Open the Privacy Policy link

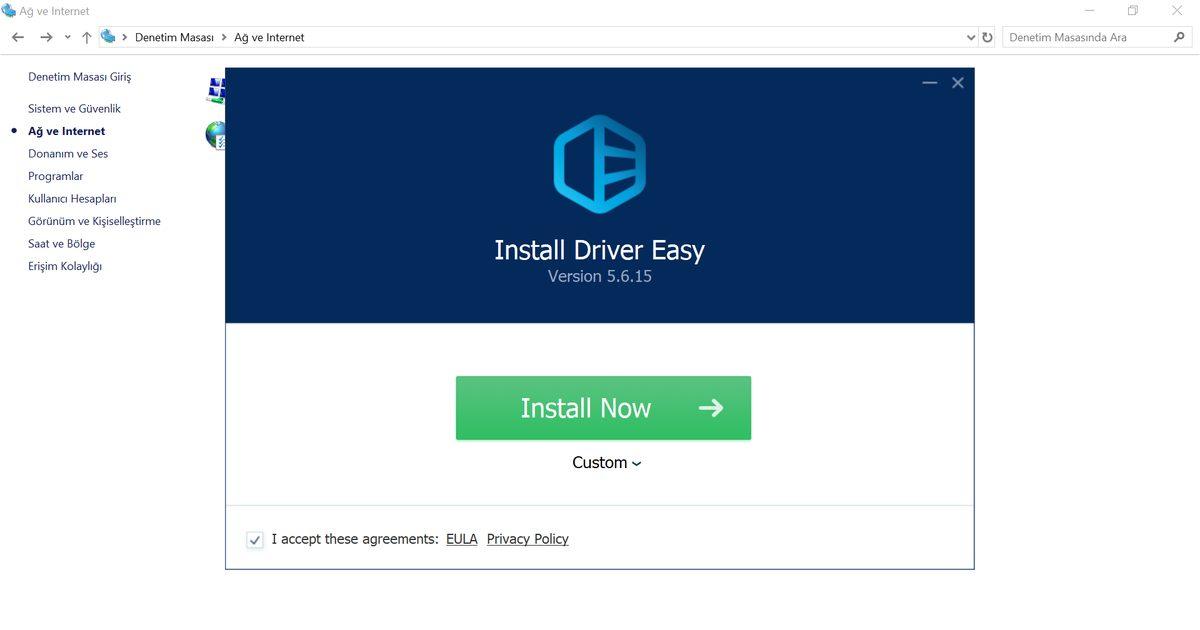527,539
